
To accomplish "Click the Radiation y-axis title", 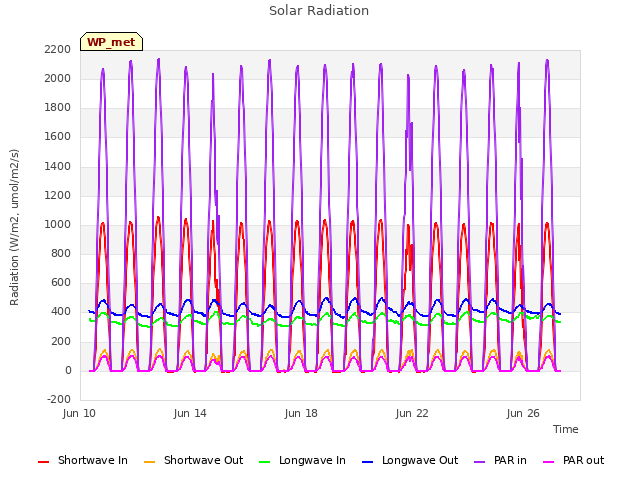I will coord(14,227).
